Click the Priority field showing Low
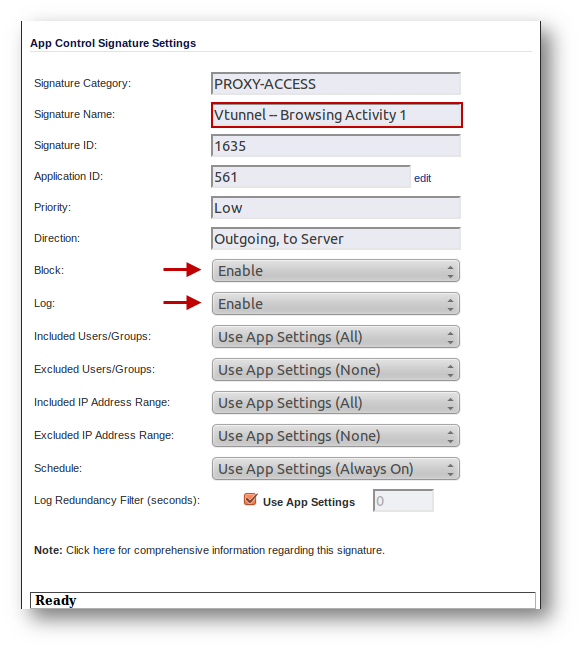583x651 pixels. click(x=336, y=208)
